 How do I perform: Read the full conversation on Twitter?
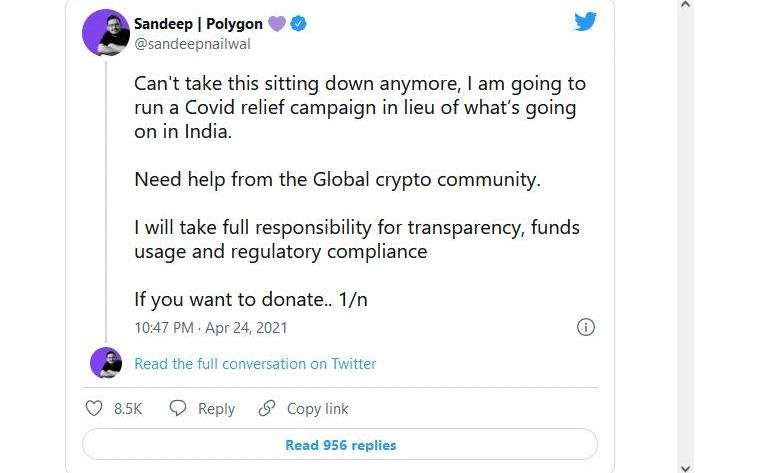point(255,364)
